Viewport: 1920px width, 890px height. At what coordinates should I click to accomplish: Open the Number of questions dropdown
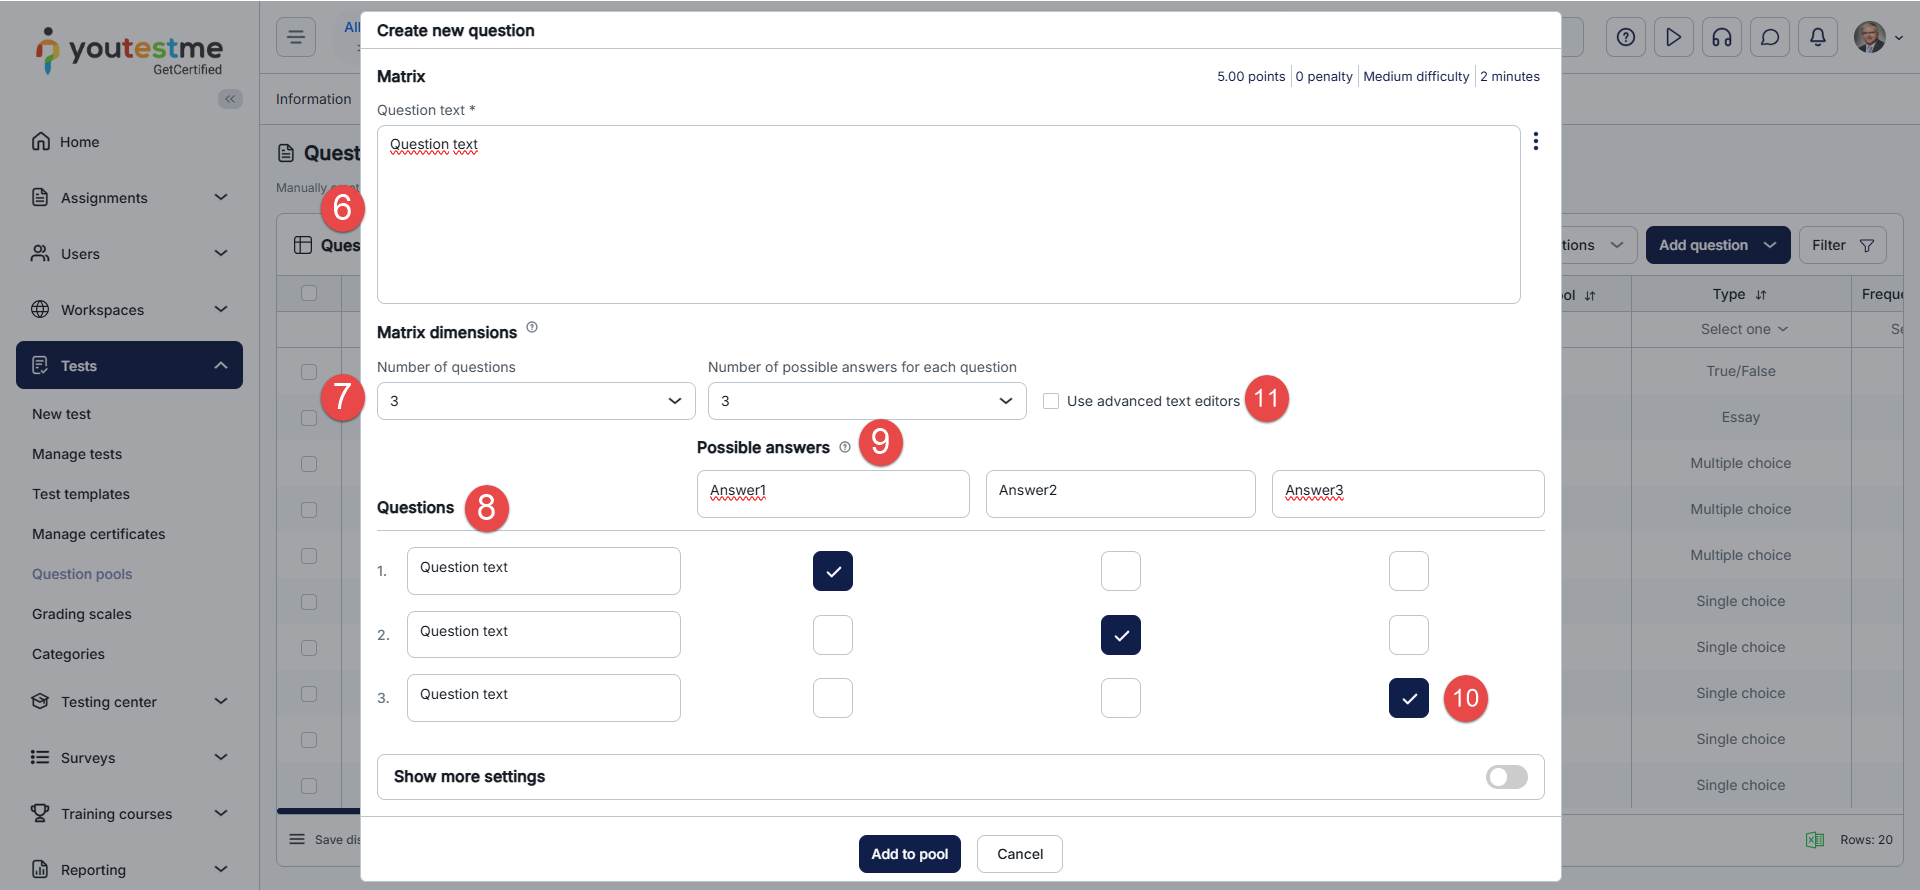(x=536, y=401)
